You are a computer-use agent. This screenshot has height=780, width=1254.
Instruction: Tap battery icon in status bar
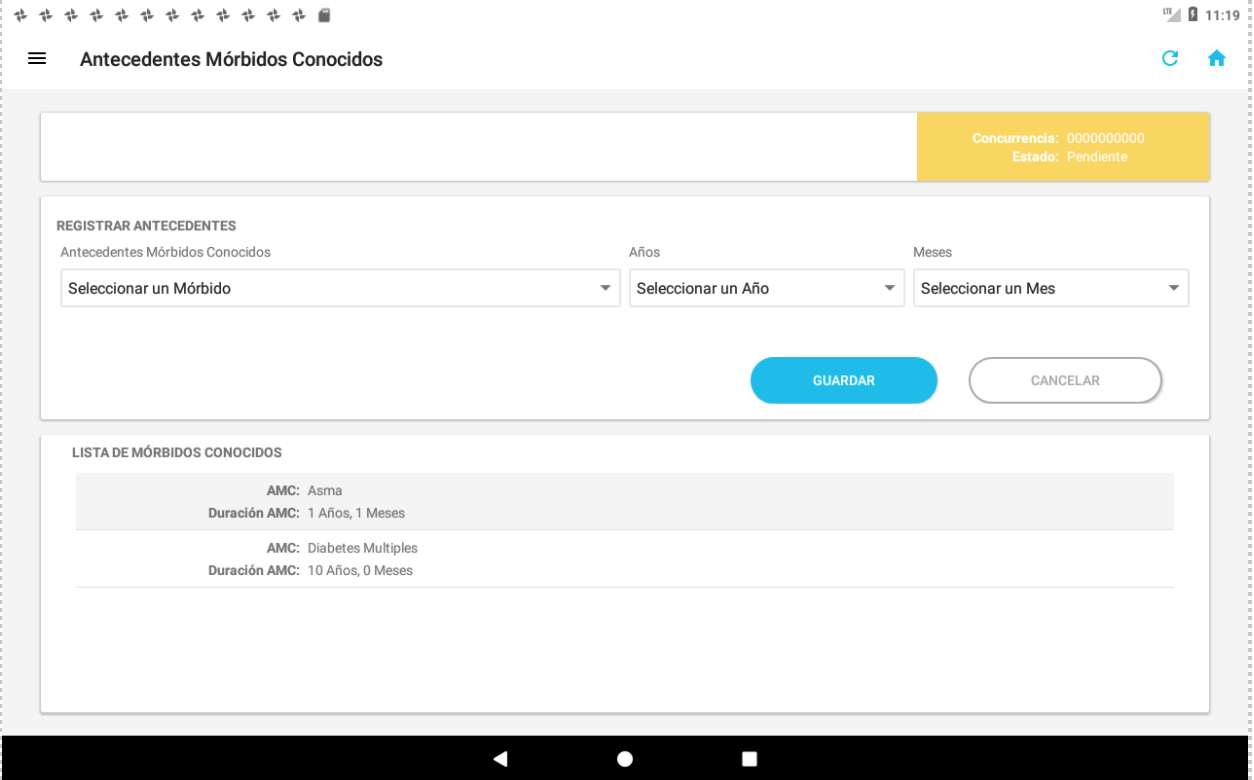(1192, 15)
